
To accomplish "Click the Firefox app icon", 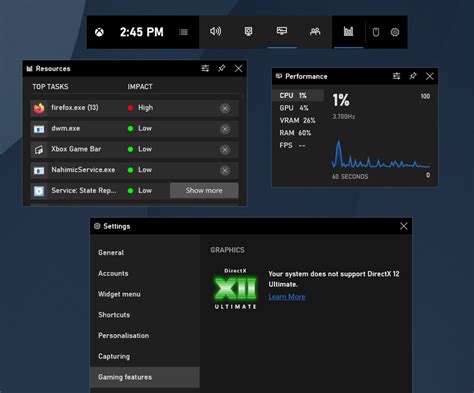I will pos(39,108).
